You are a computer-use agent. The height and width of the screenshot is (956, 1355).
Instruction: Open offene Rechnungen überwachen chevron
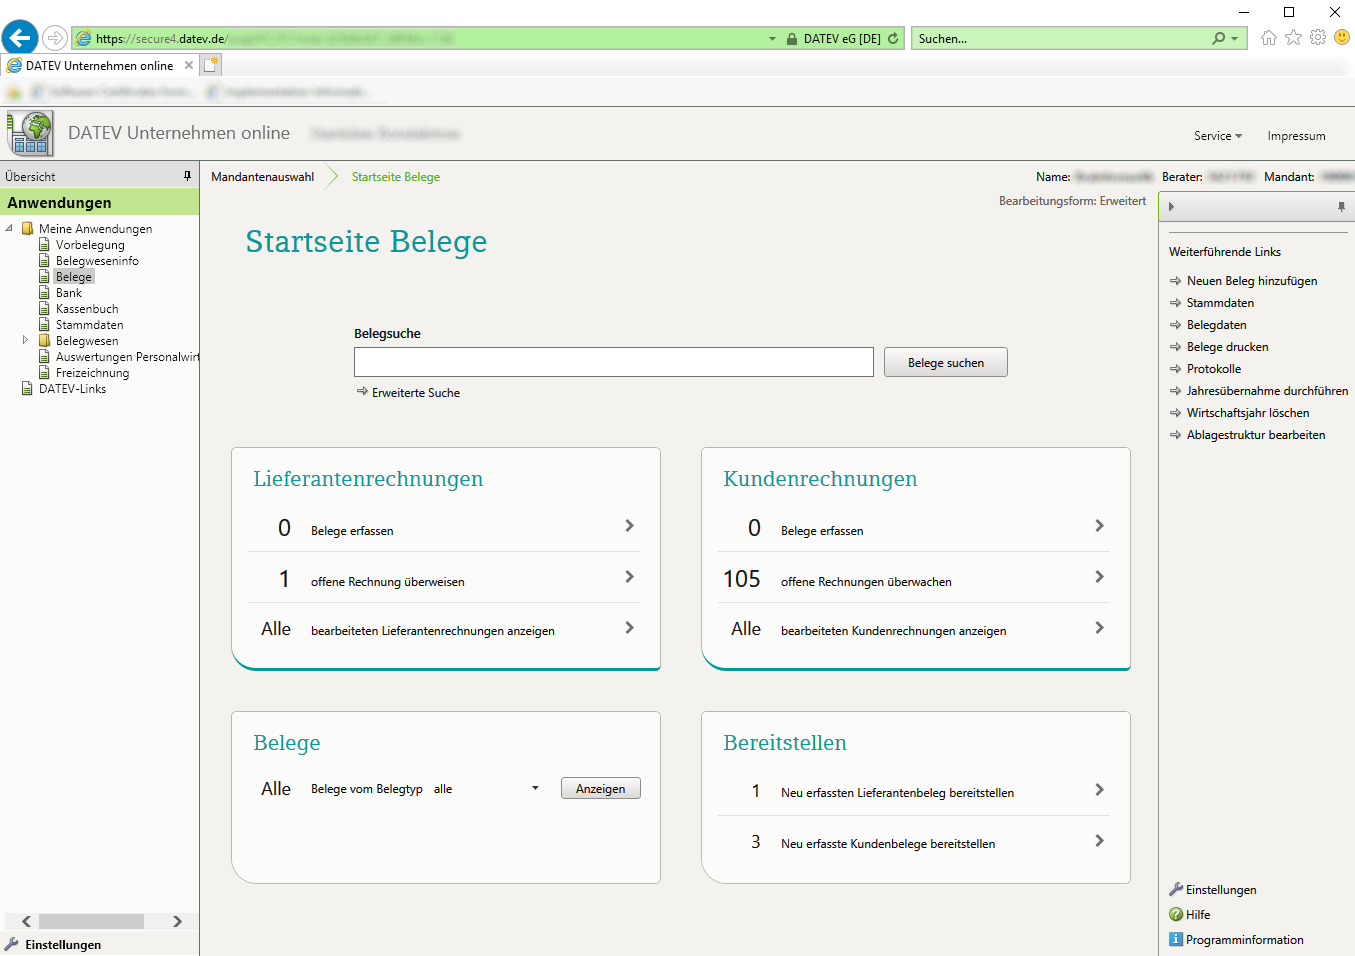point(1099,577)
